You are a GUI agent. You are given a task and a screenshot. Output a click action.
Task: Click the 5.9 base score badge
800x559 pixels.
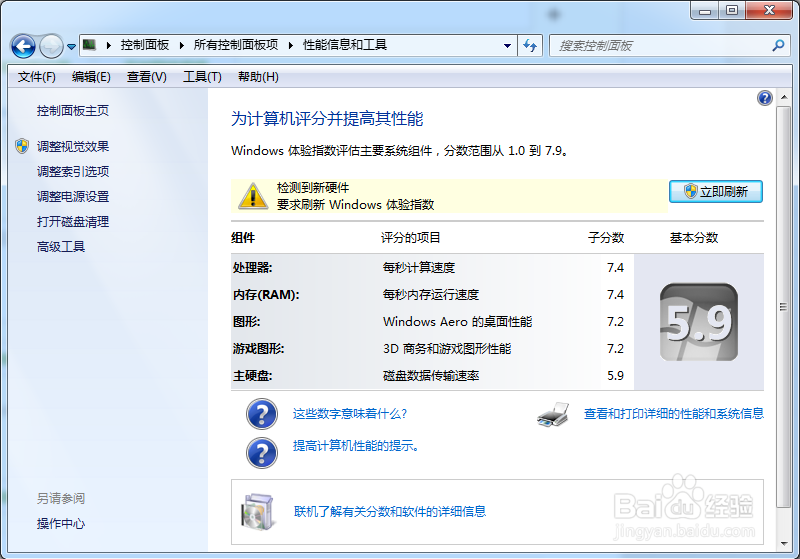pos(698,322)
